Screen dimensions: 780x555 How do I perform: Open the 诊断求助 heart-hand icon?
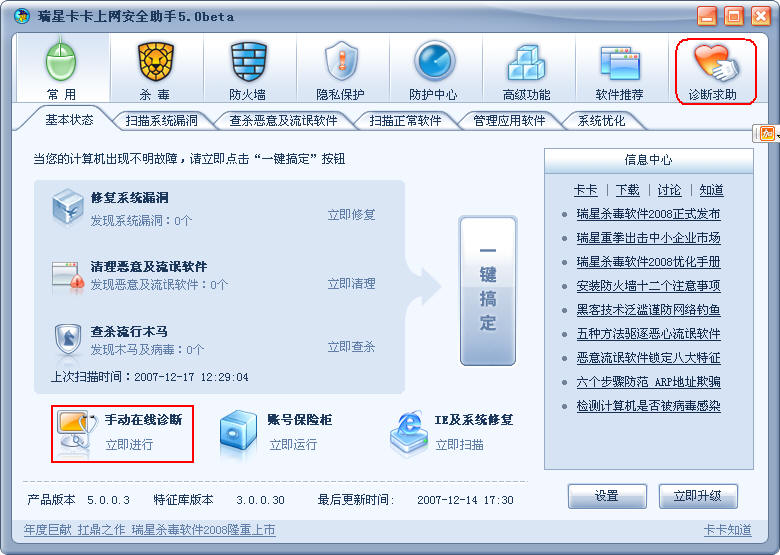(715, 63)
